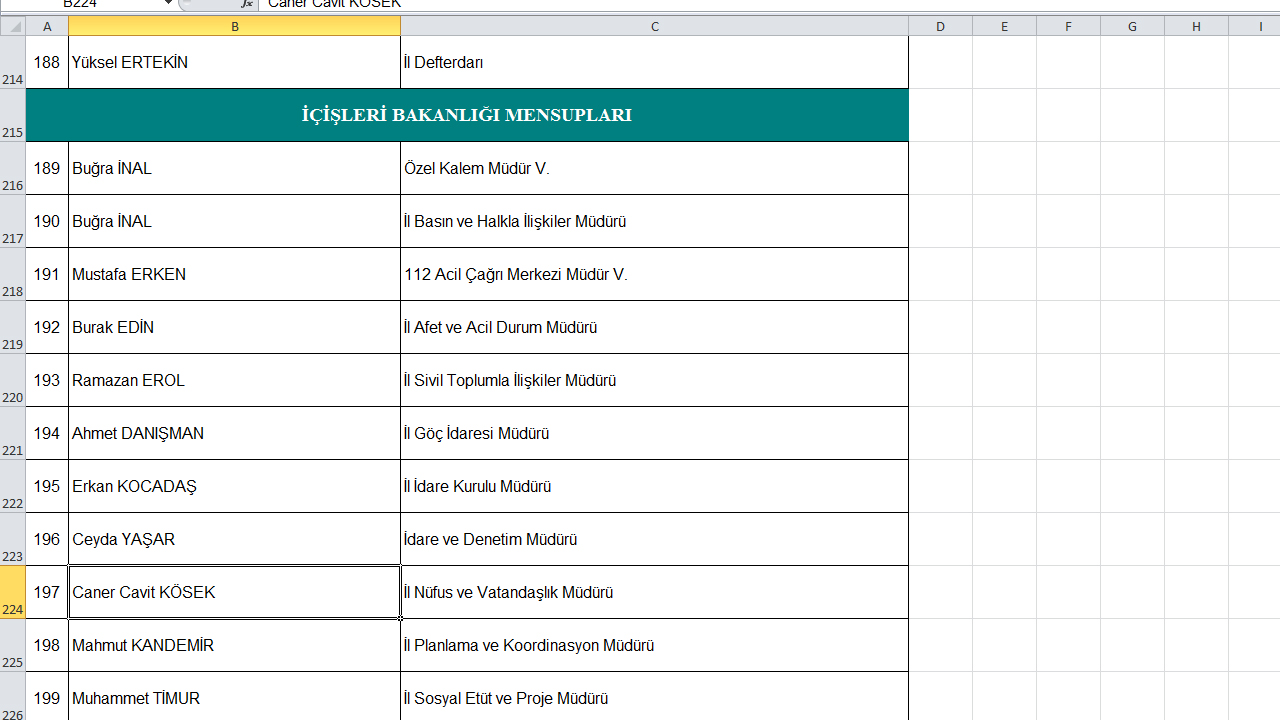This screenshot has width=1280, height=720.
Task: Select row 218 header
Action: pos(12,274)
